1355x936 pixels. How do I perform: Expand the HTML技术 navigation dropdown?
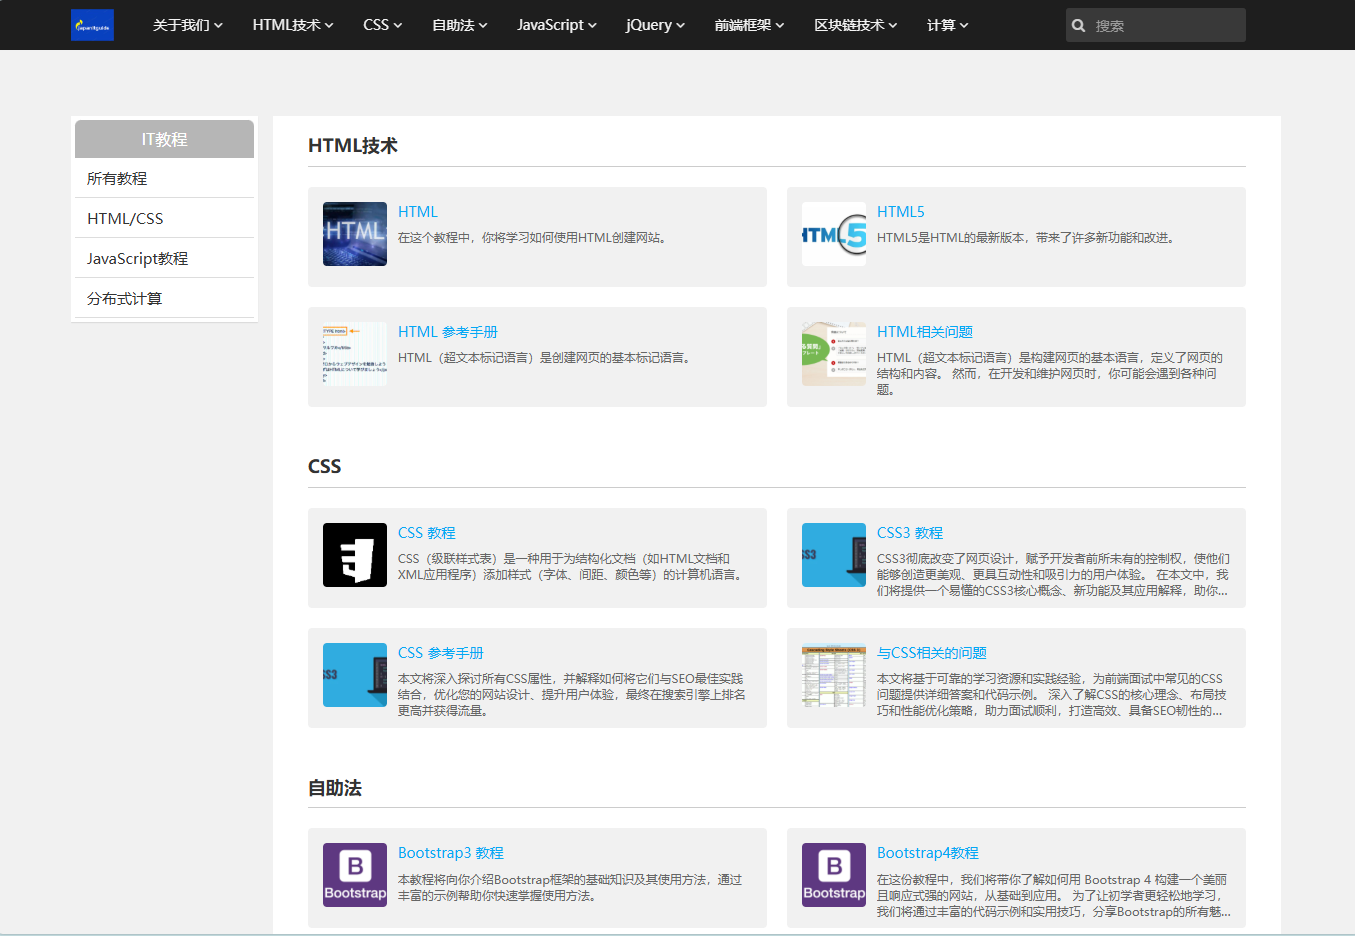click(292, 25)
